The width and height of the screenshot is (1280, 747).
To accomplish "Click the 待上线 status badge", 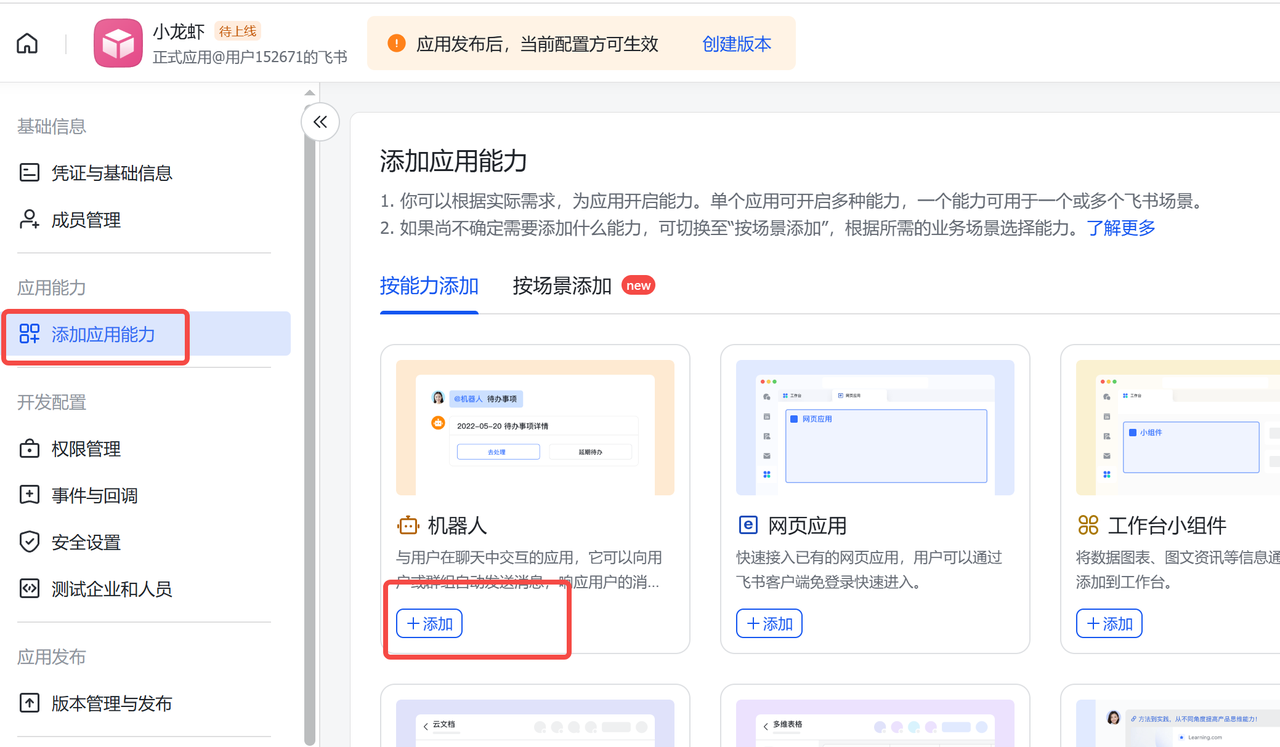I will [x=238, y=32].
